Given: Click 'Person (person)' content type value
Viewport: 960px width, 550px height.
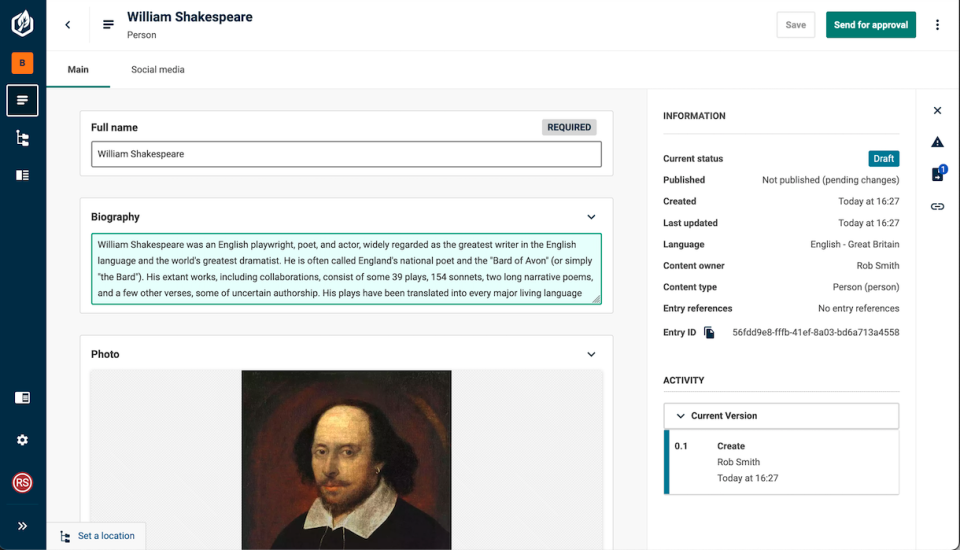Looking at the screenshot, I should [x=866, y=287].
